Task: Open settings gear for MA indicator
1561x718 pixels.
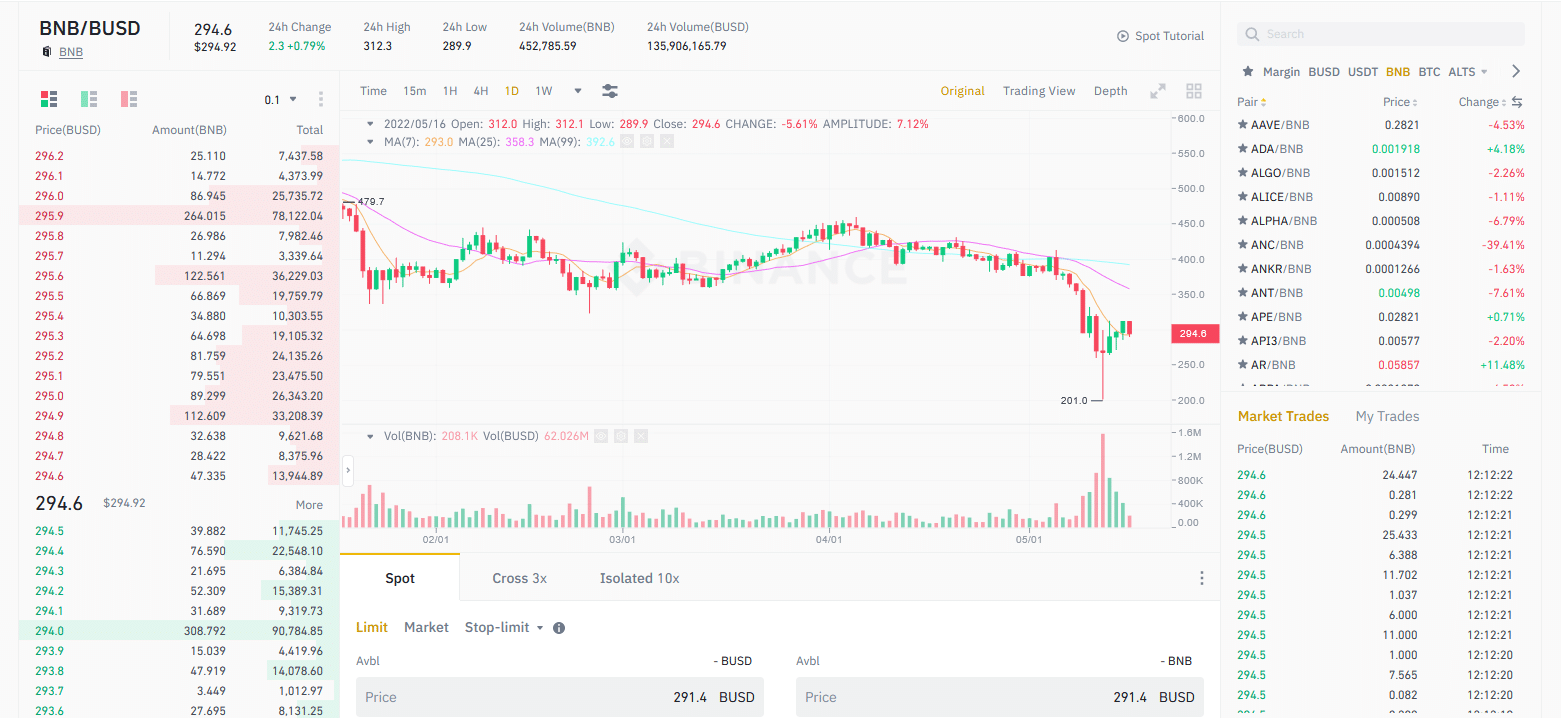Action: pos(647,142)
